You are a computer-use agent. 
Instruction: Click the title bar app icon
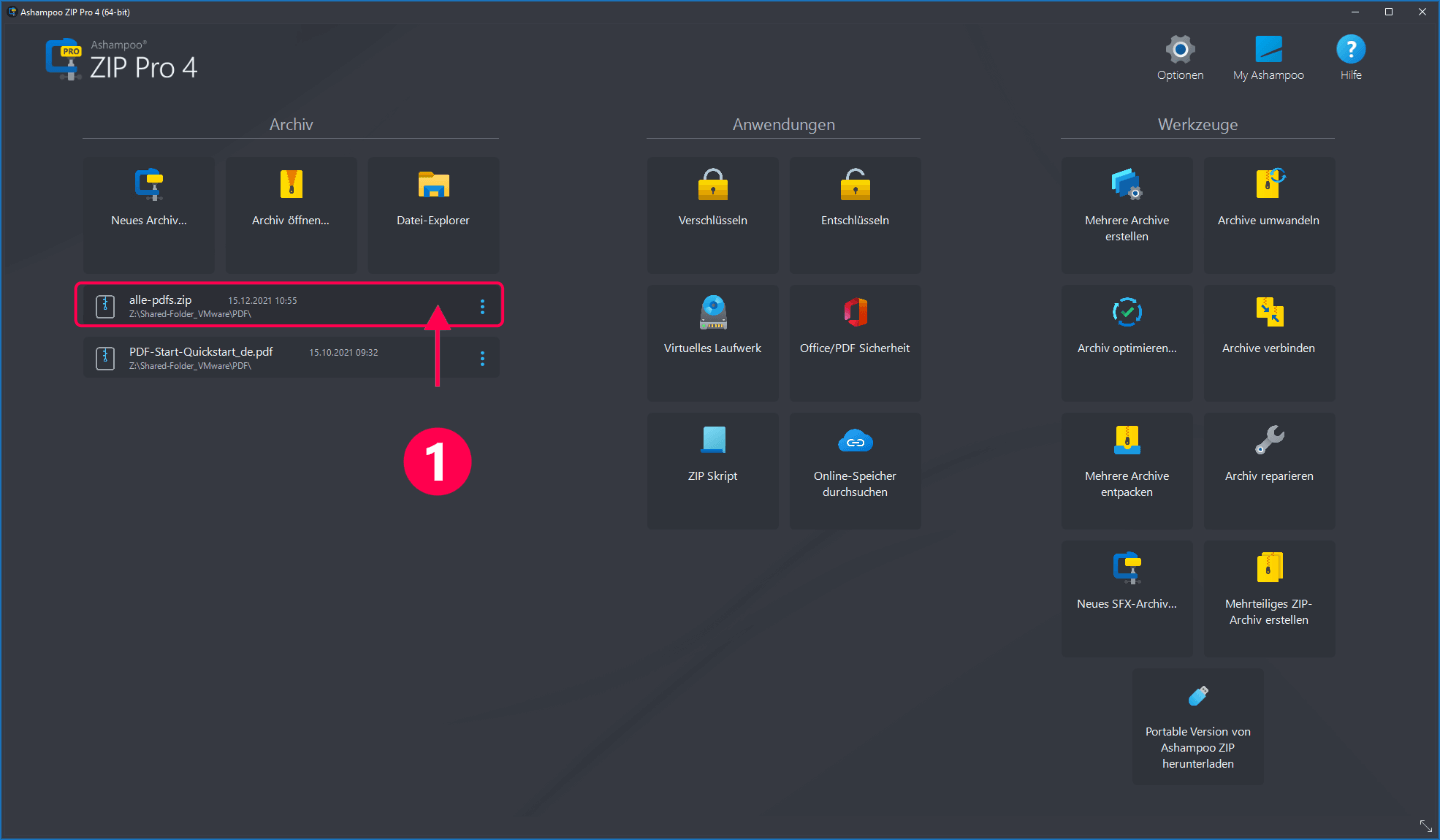point(12,11)
